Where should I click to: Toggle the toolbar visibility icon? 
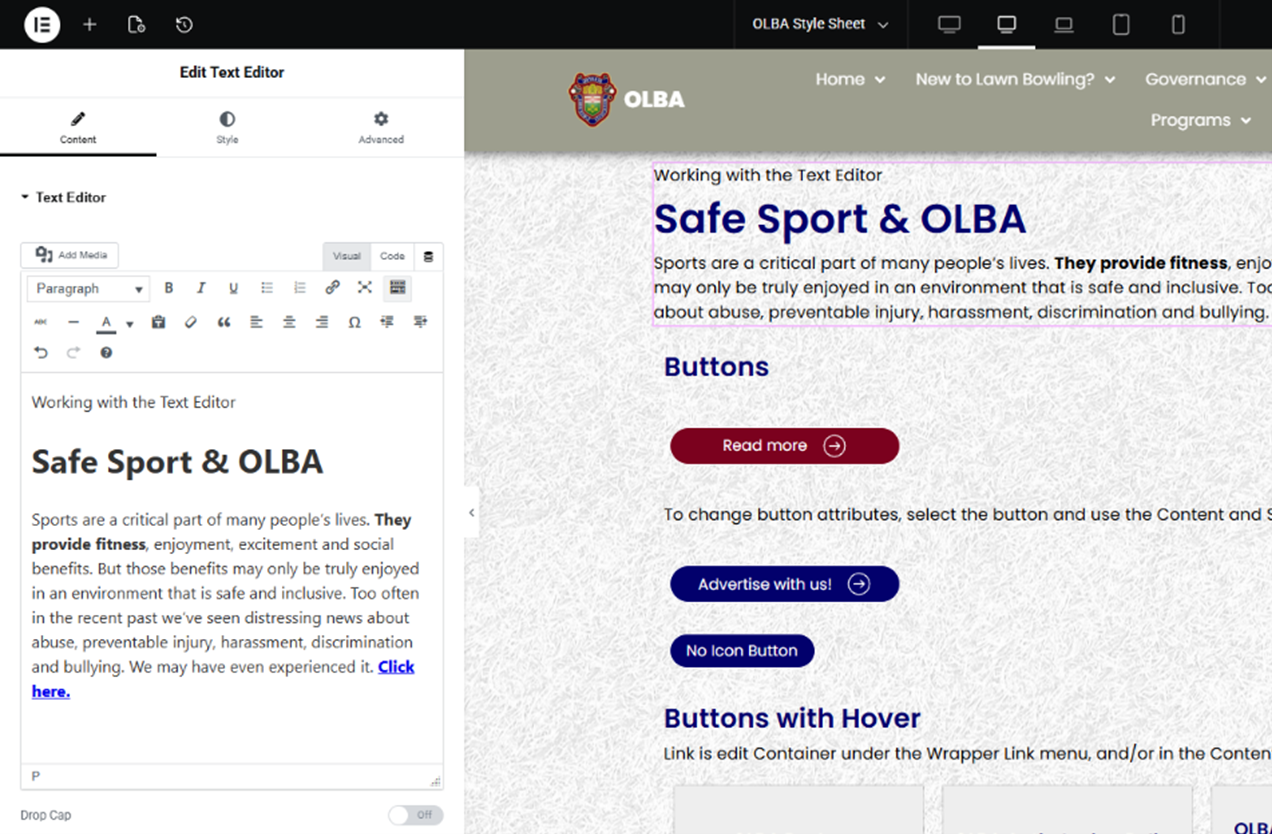coord(397,288)
